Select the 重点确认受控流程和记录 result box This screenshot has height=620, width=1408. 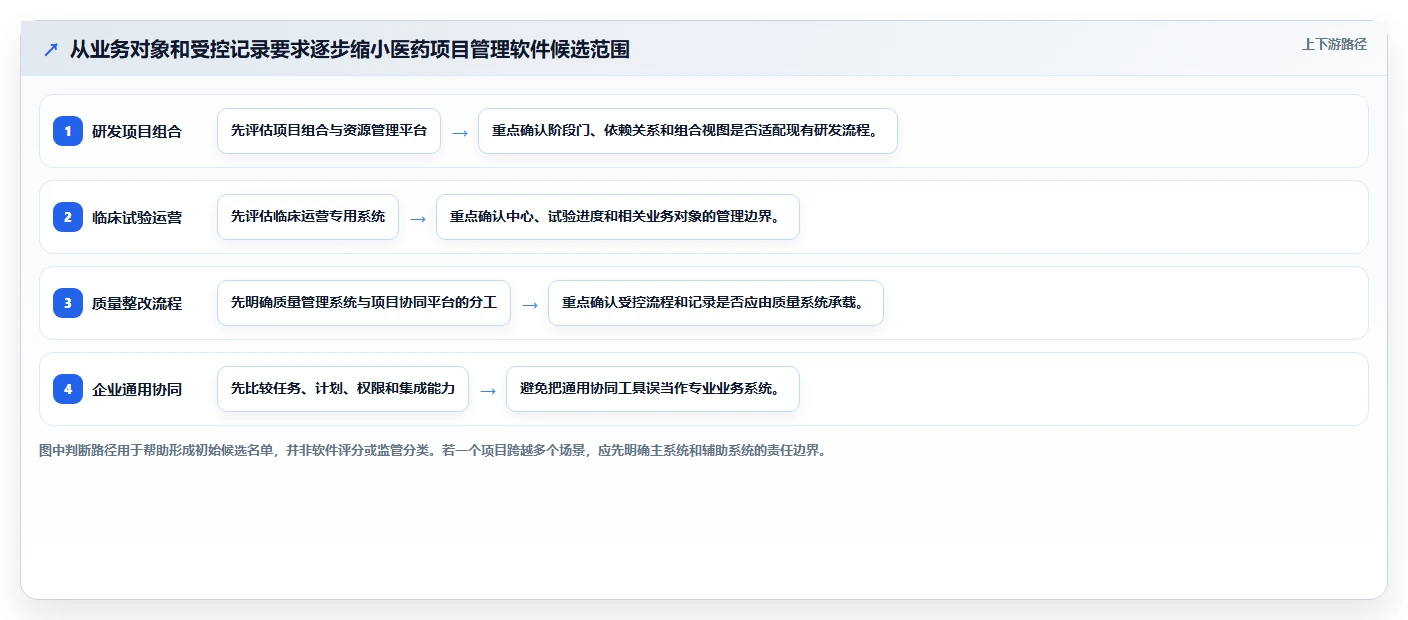click(x=716, y=303)
